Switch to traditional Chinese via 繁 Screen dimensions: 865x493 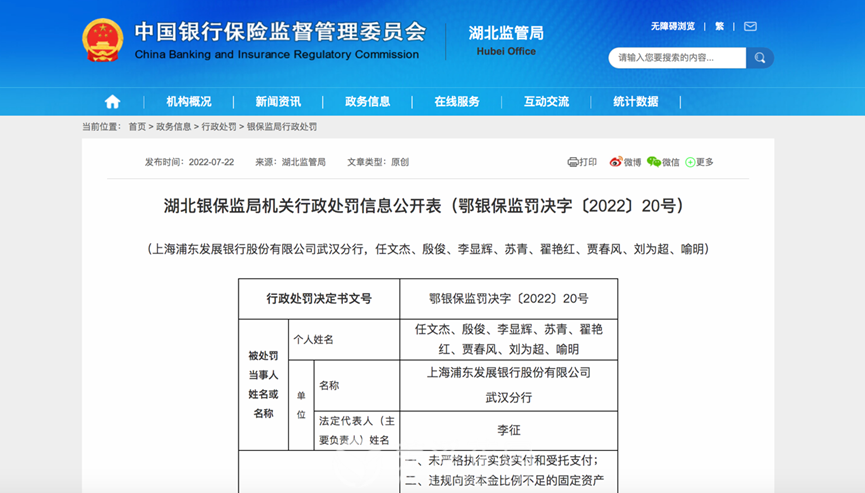[x=719, y=26]
